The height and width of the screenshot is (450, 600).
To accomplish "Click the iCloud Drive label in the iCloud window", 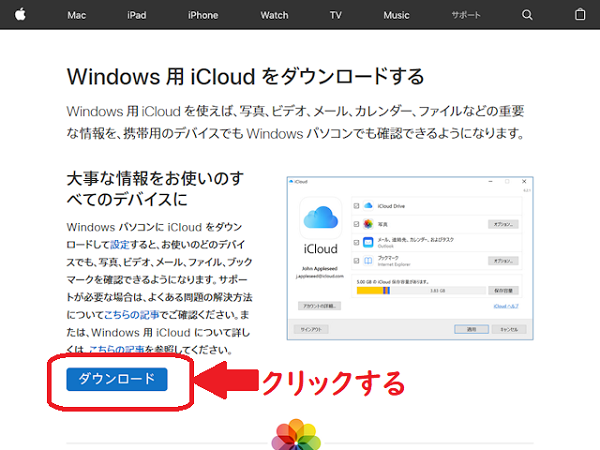I will [391, 206].
